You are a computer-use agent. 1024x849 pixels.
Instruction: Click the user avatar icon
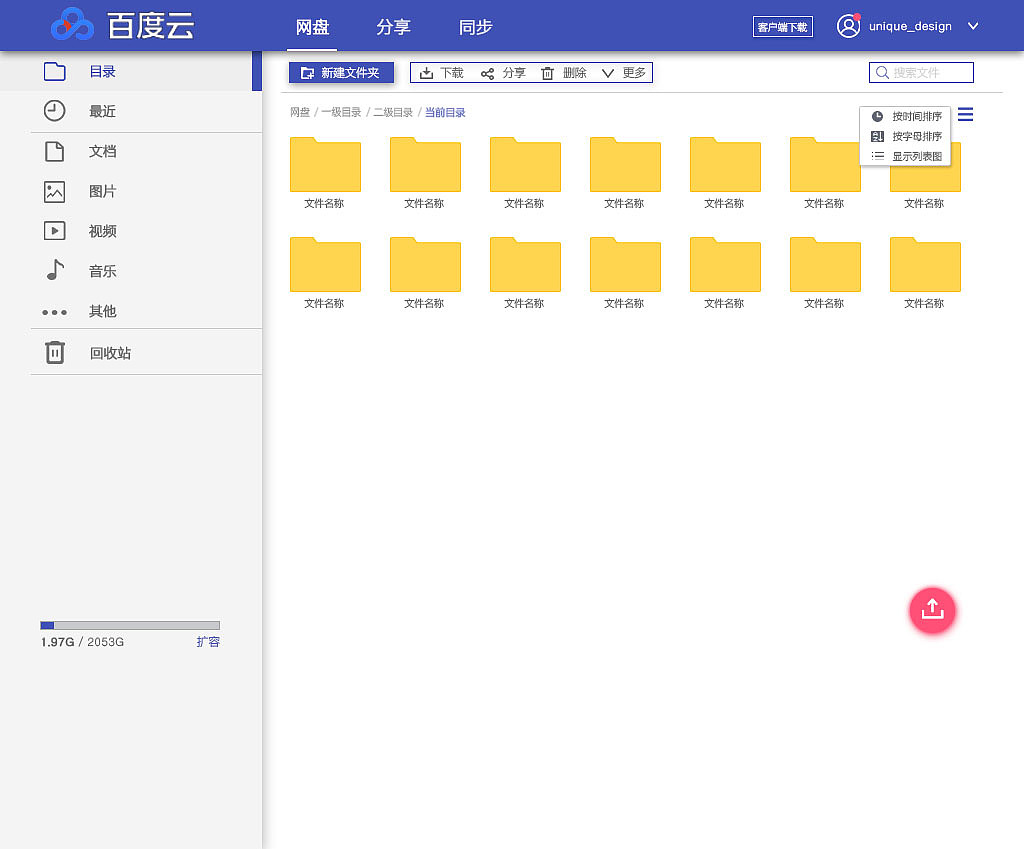(848, 26)
